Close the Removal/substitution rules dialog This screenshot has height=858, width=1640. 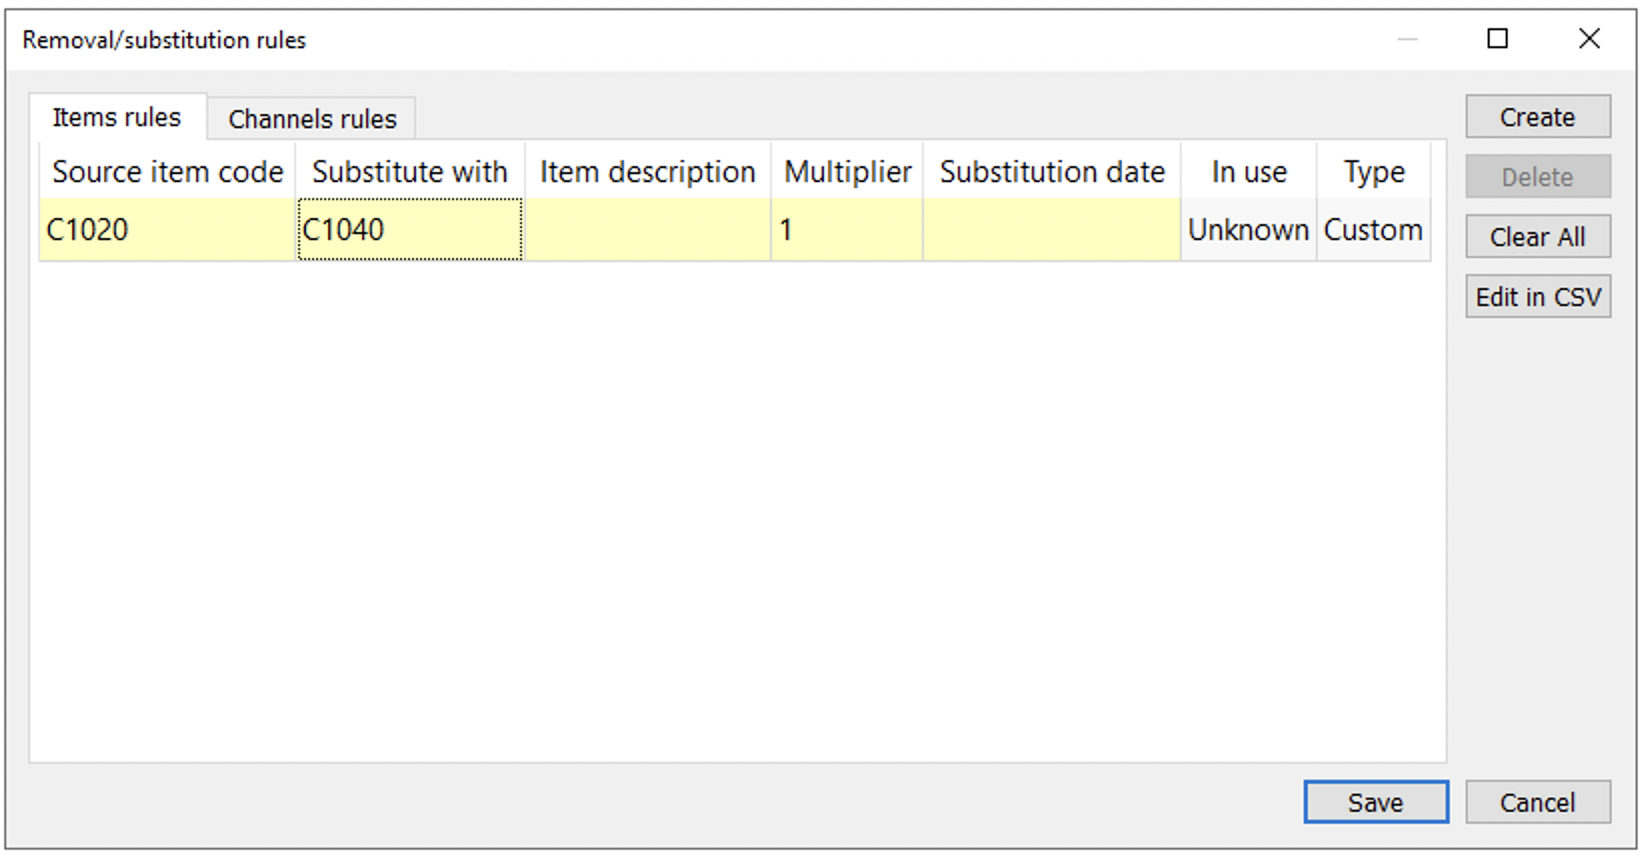1589,39
